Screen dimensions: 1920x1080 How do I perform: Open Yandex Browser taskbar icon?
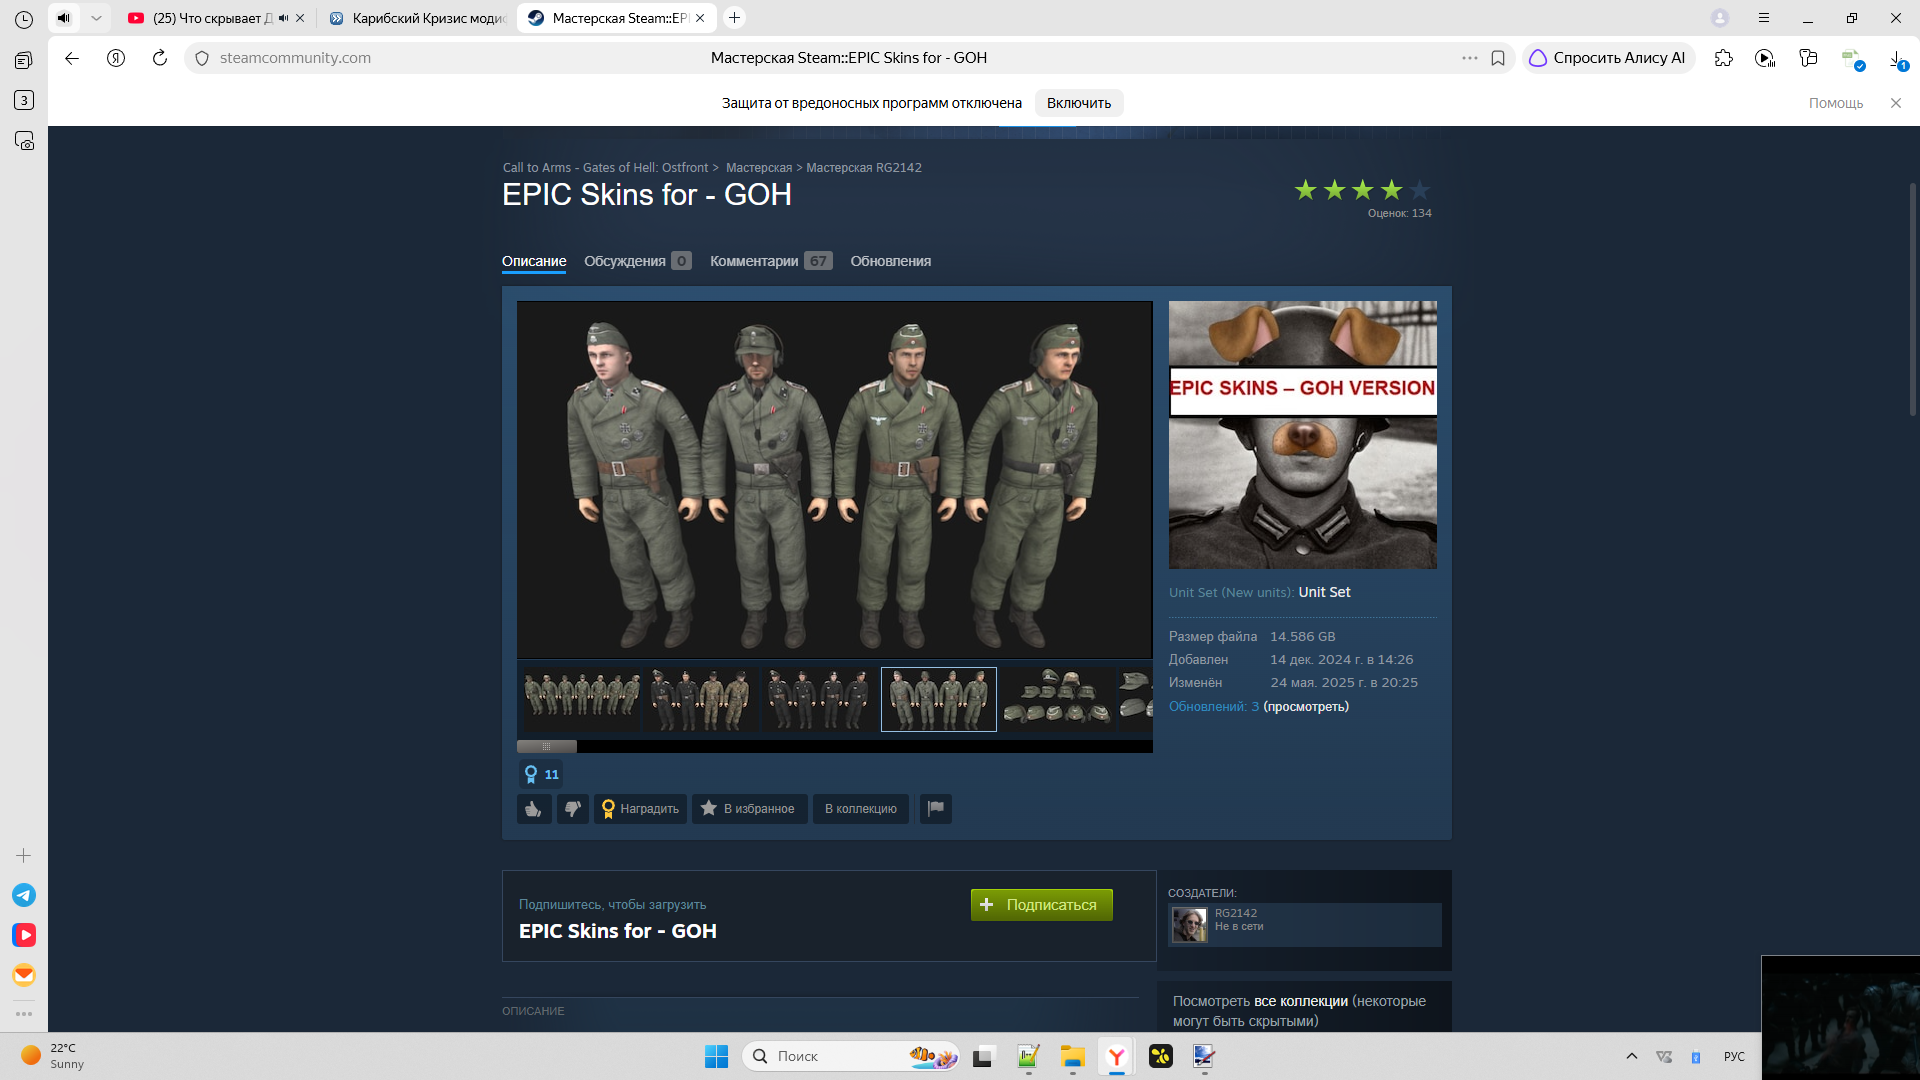click(x=1117, y=1056)
